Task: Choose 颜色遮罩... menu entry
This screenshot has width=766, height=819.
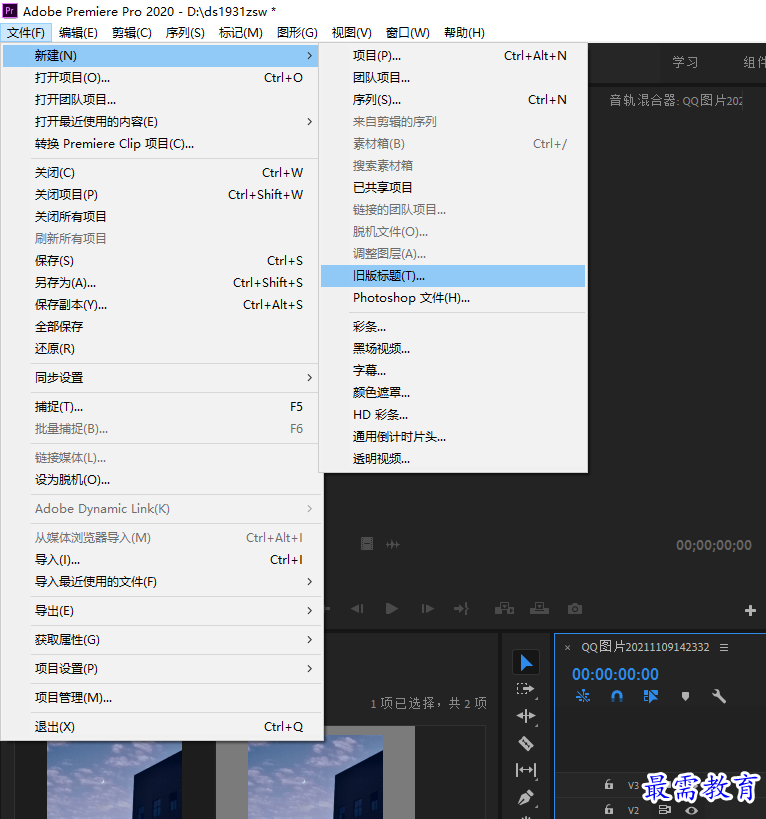Action: pos(453,392)
